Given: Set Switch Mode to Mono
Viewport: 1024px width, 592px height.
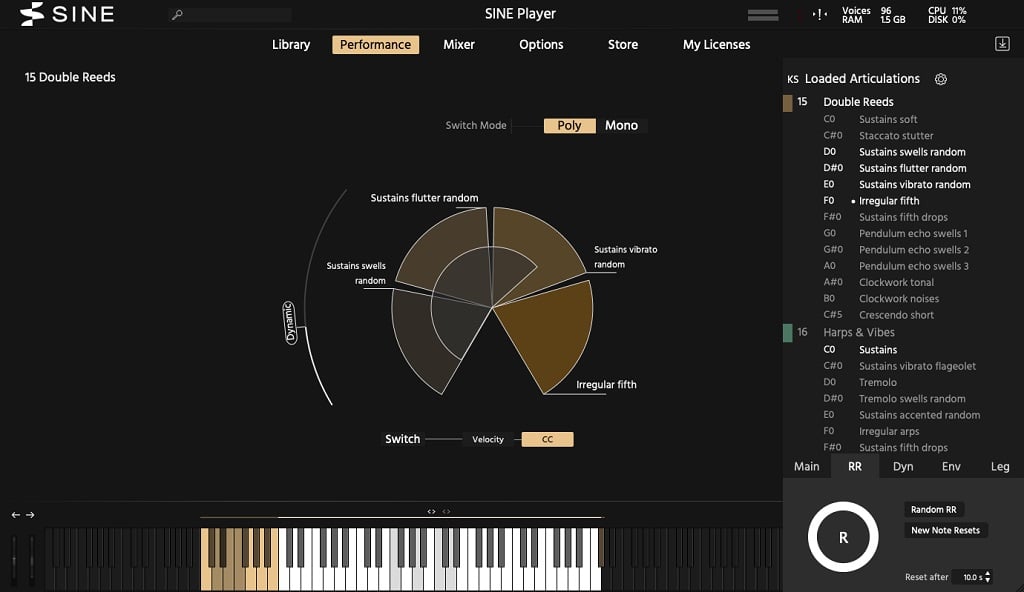Looking at the screenshot, I should click(x=621, y=125).
